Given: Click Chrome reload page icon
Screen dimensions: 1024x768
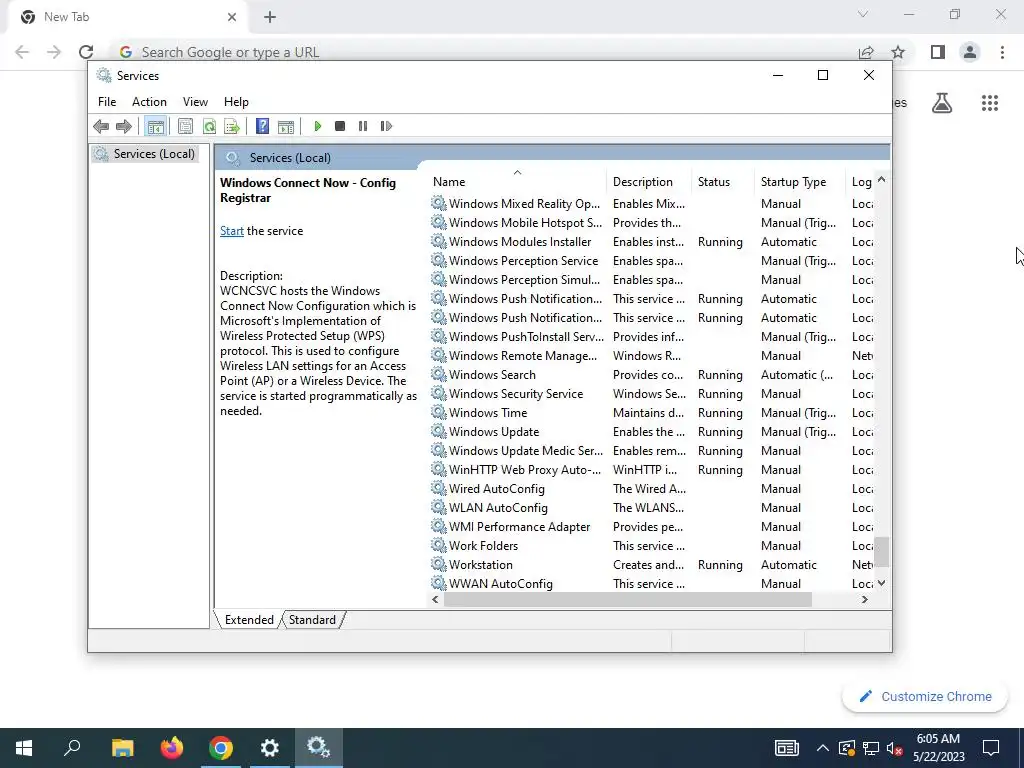Looking at the screenshot, I should pyautogui.click(x=86, y=52).
